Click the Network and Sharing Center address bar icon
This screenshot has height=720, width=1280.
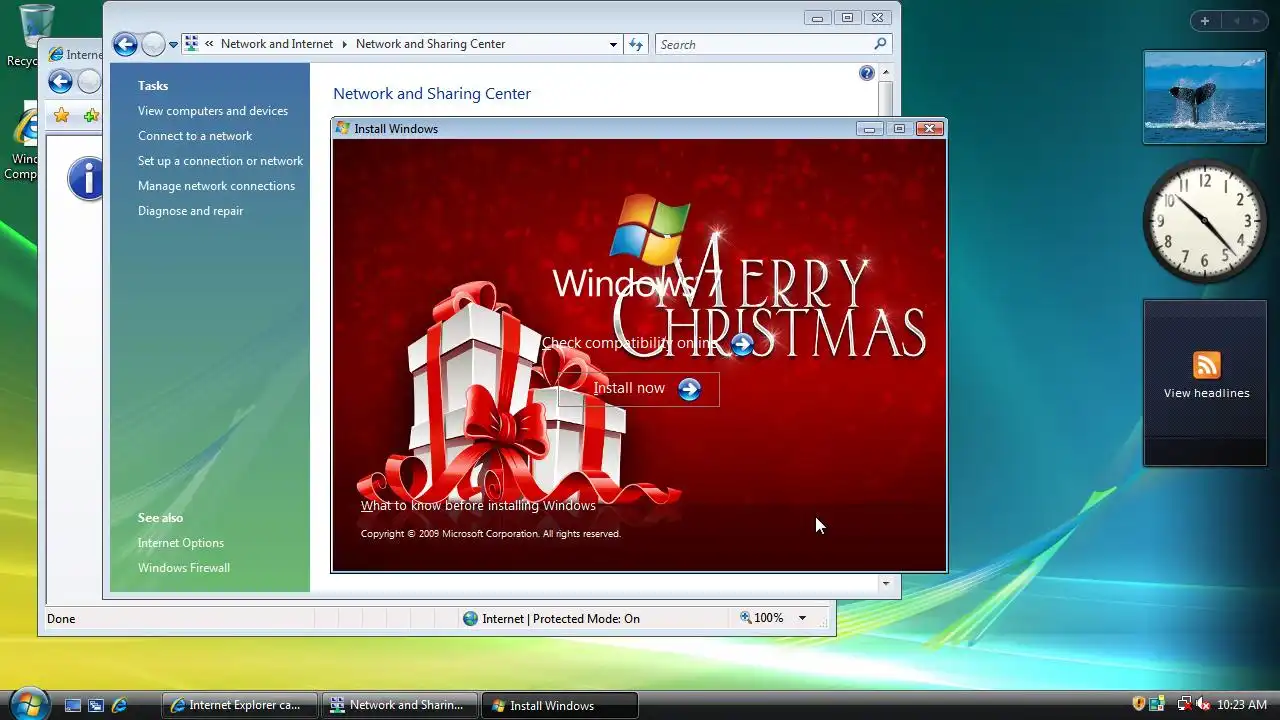(191, 44)
